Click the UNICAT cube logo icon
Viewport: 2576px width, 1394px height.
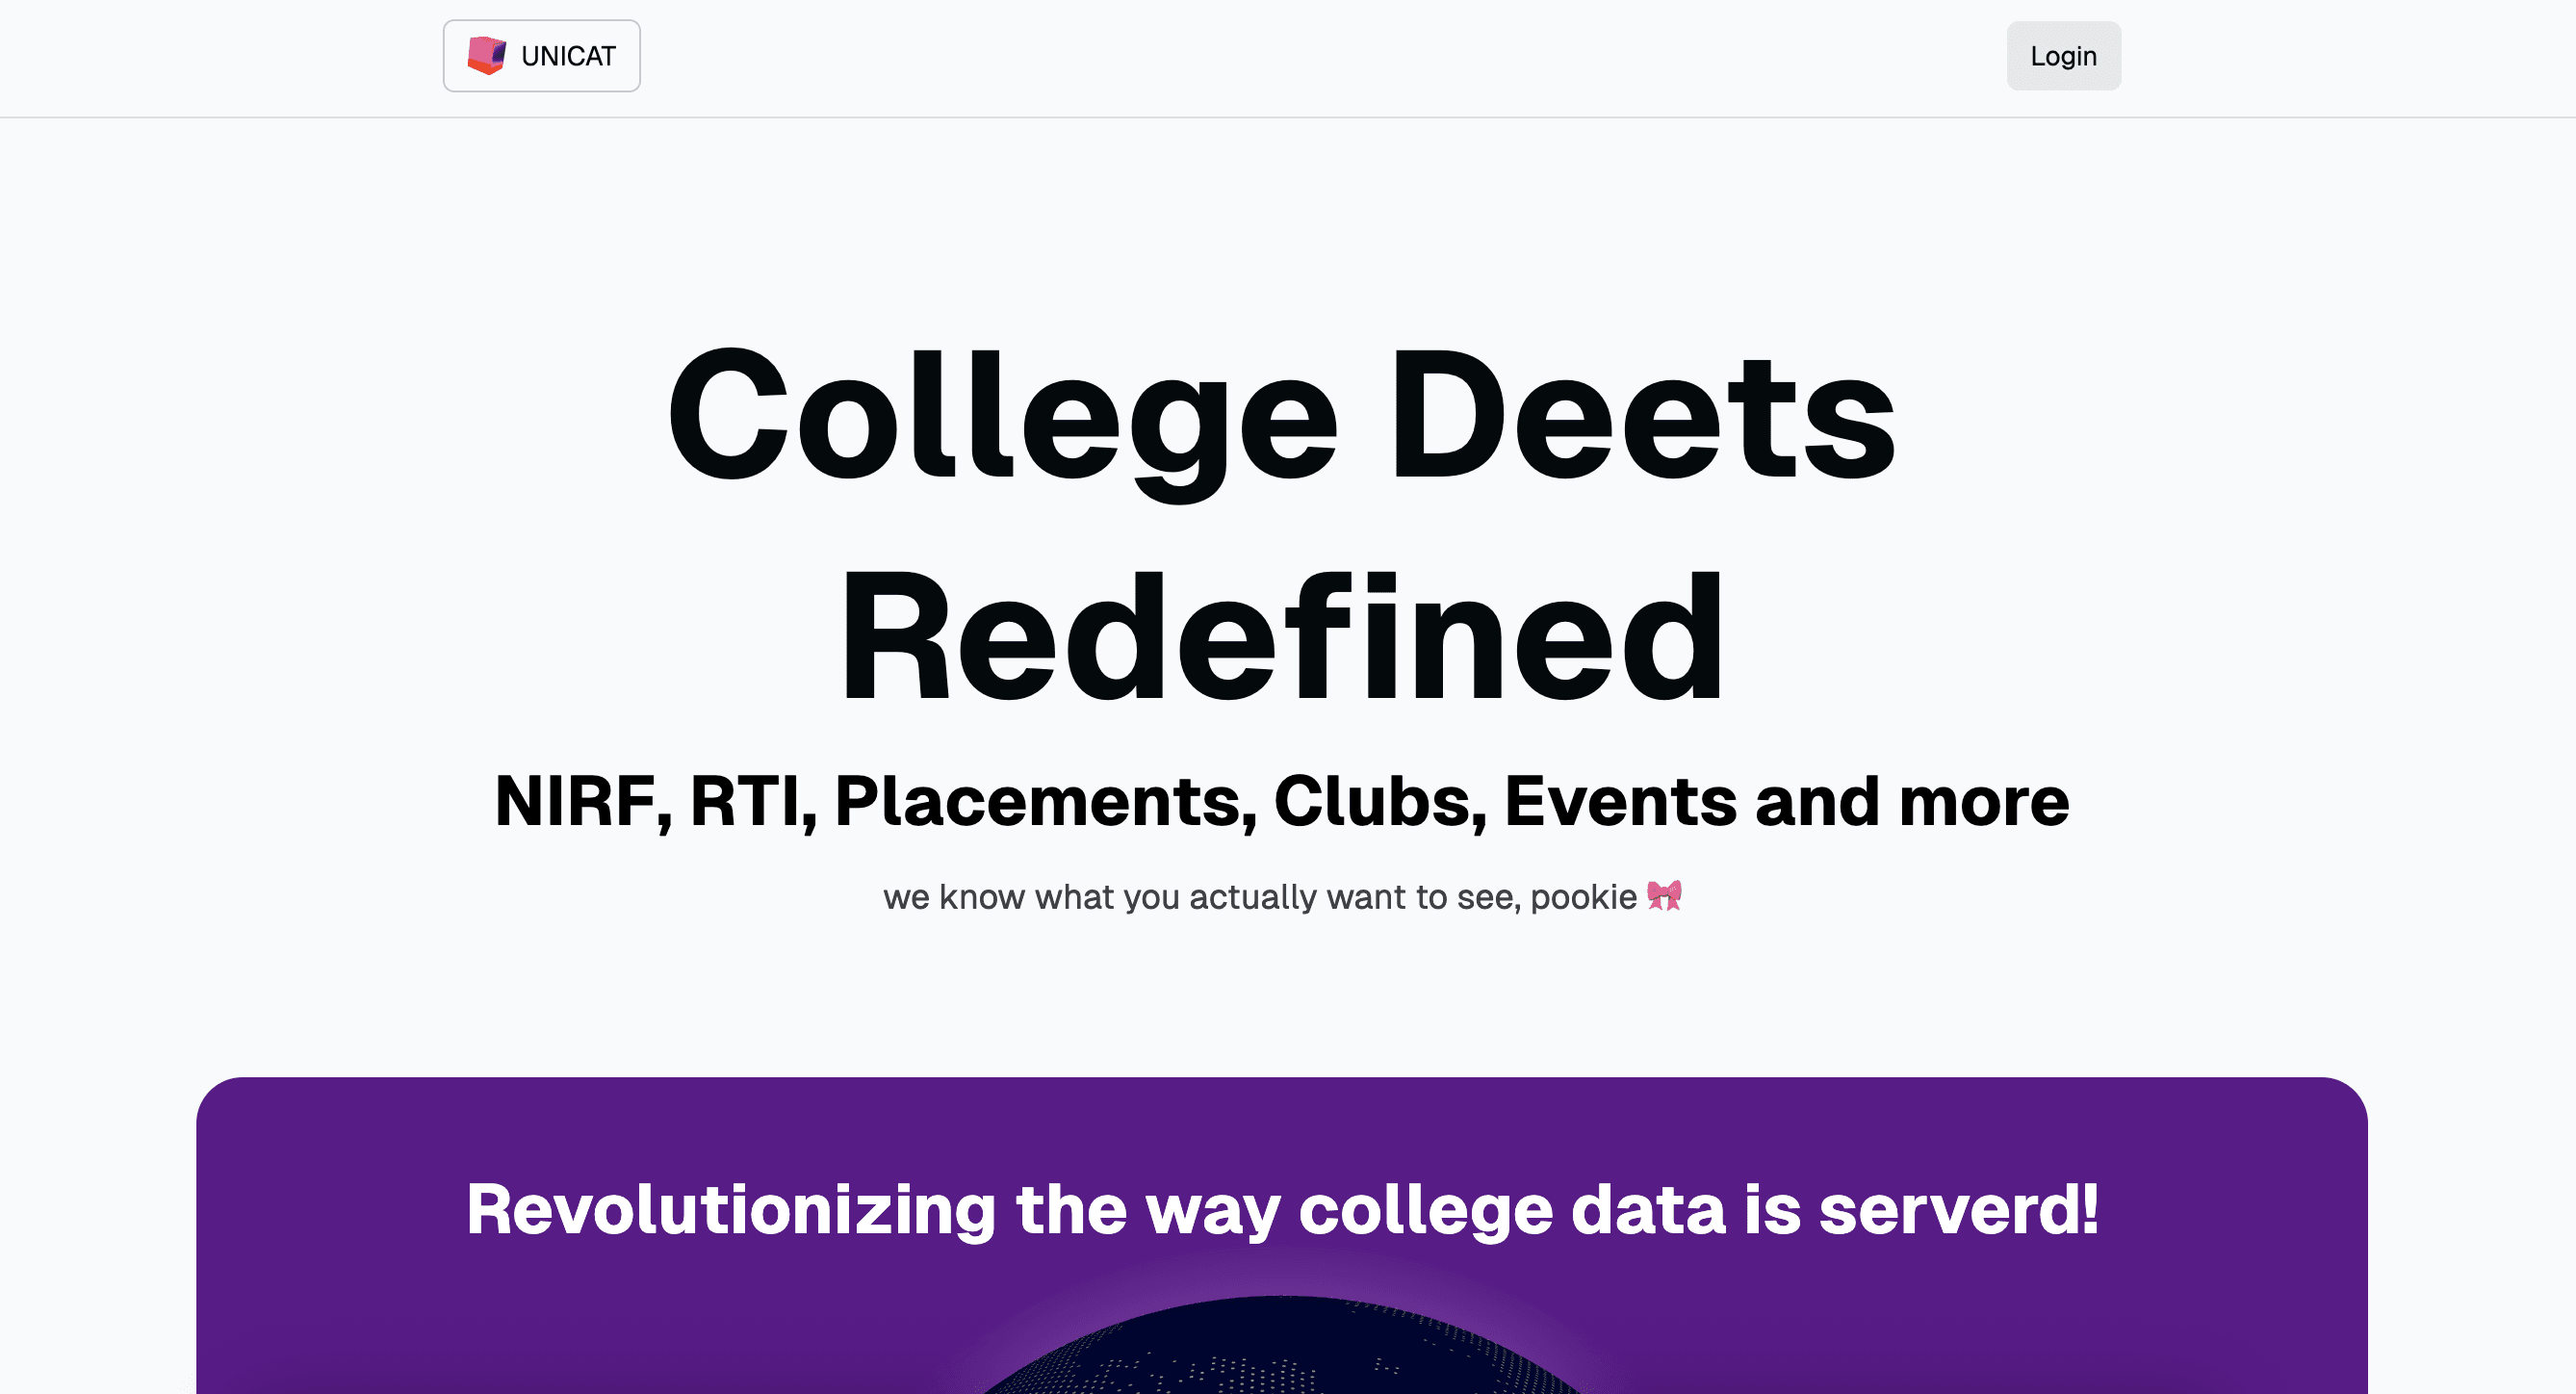pyautogui.click(x=486, y=56)
